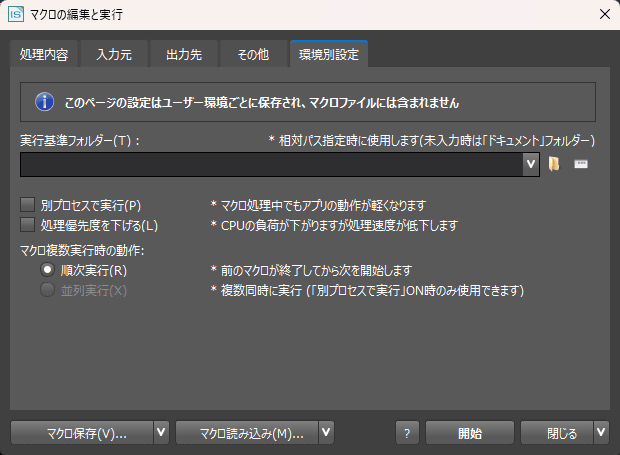Click the hint 複数同時に実行 text
The height and width of the screenshot is (455, 620).
[x=367, y=290]
